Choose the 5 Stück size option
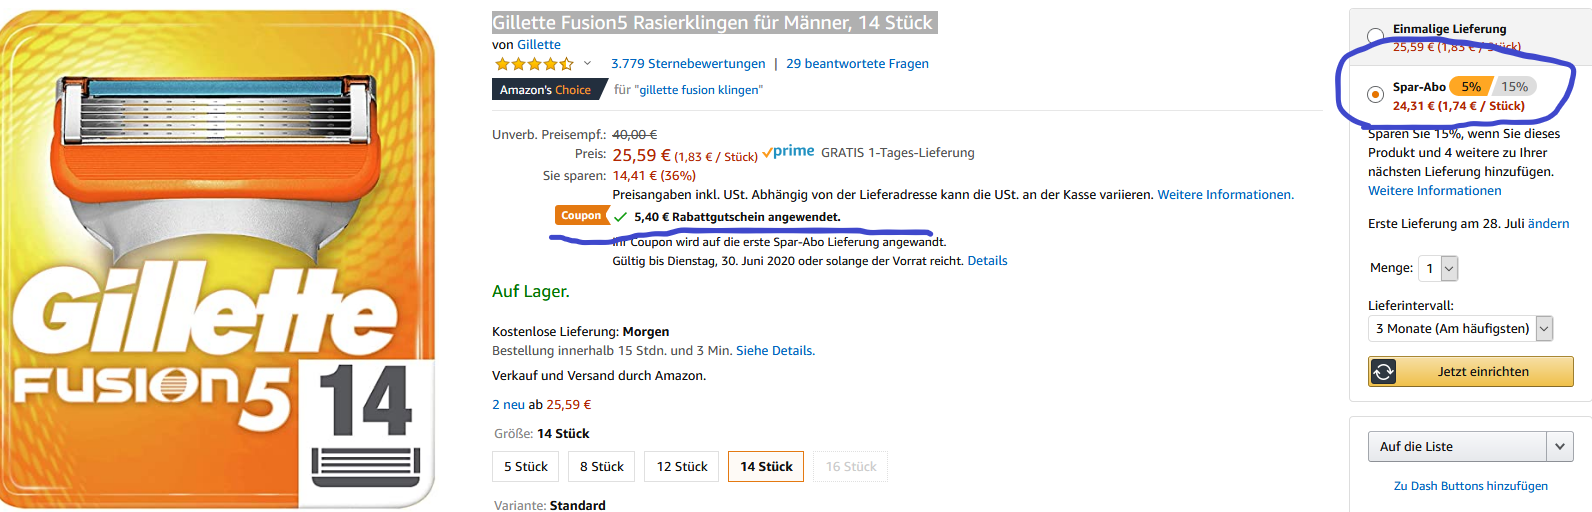 coord(526,467)
